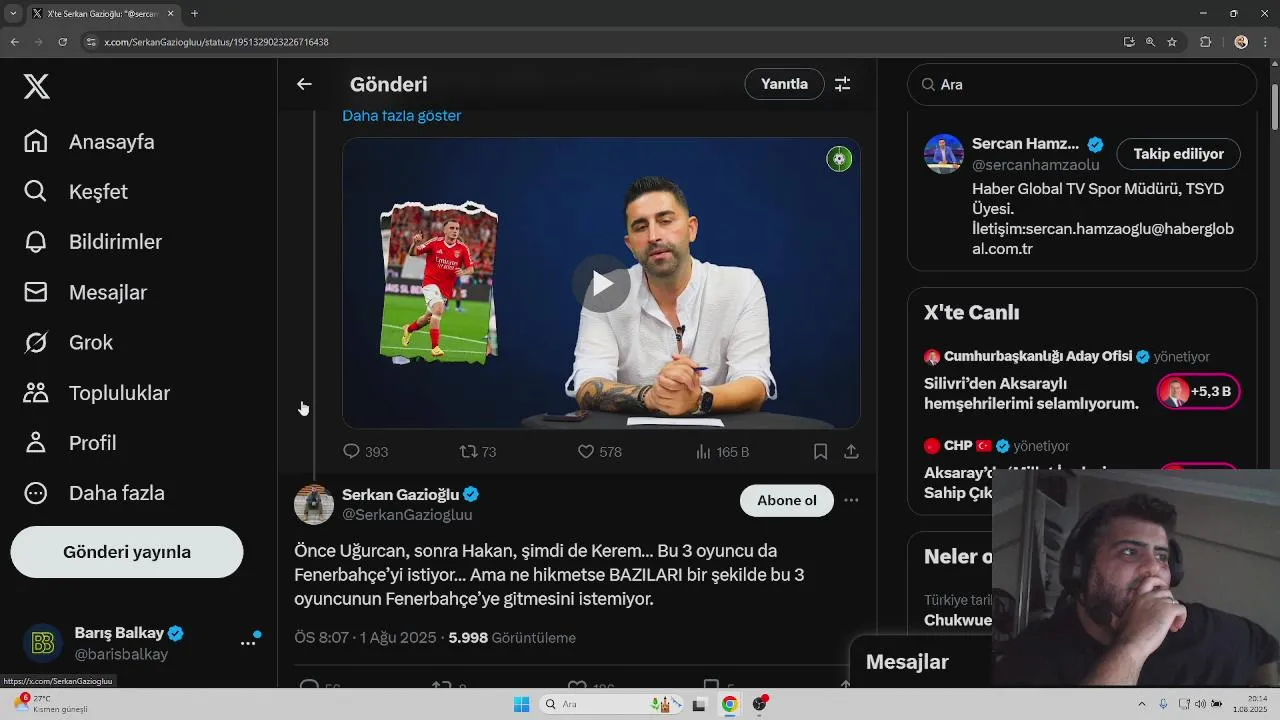Open the tab search dropdown arrow
The image size is (1280, 720).
(x=13, y=14)
